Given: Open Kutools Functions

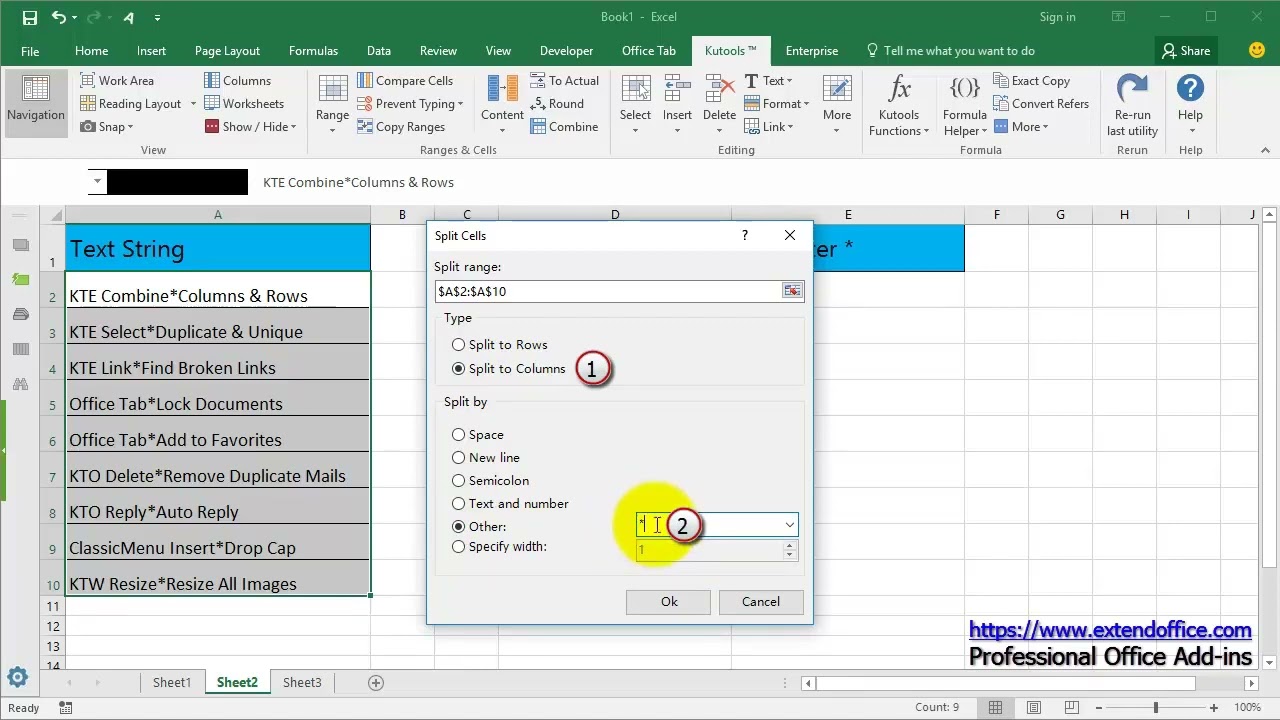Looking at the screenshot, I should tap(899, 104).
